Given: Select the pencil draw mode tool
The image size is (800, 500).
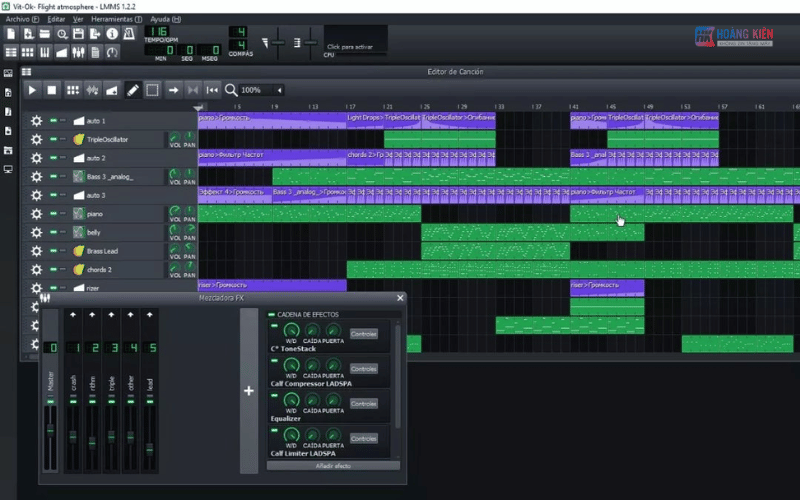Looking at the screenshot, I should point(132,90).
